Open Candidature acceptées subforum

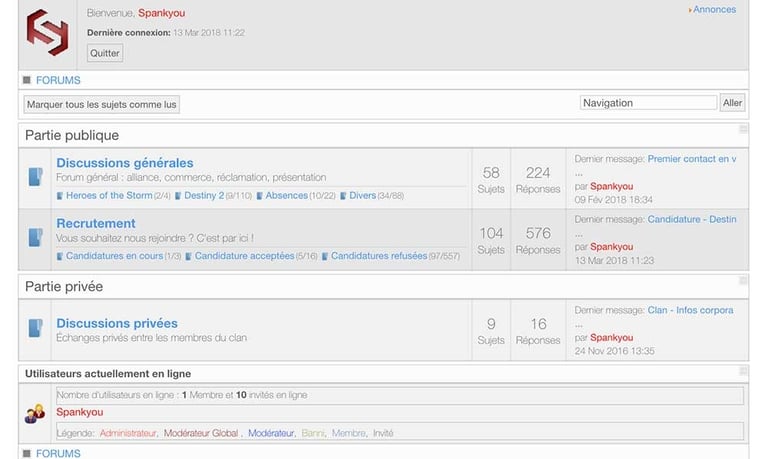click(244, 256)
